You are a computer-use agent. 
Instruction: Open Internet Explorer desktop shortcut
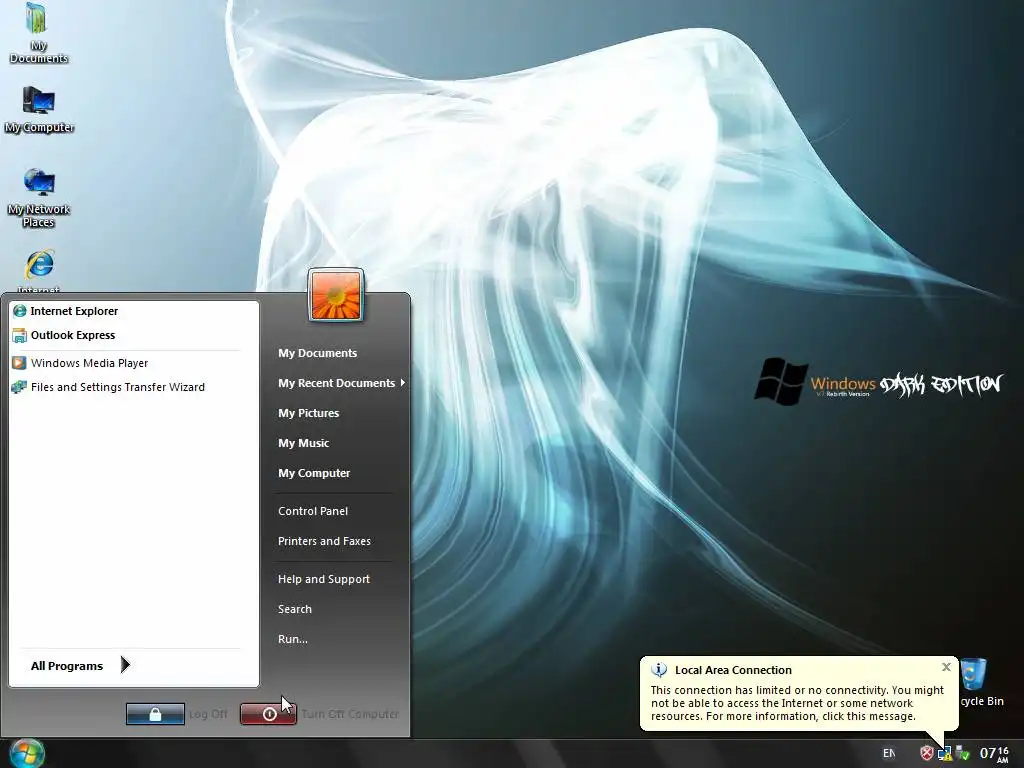[39, 270]
